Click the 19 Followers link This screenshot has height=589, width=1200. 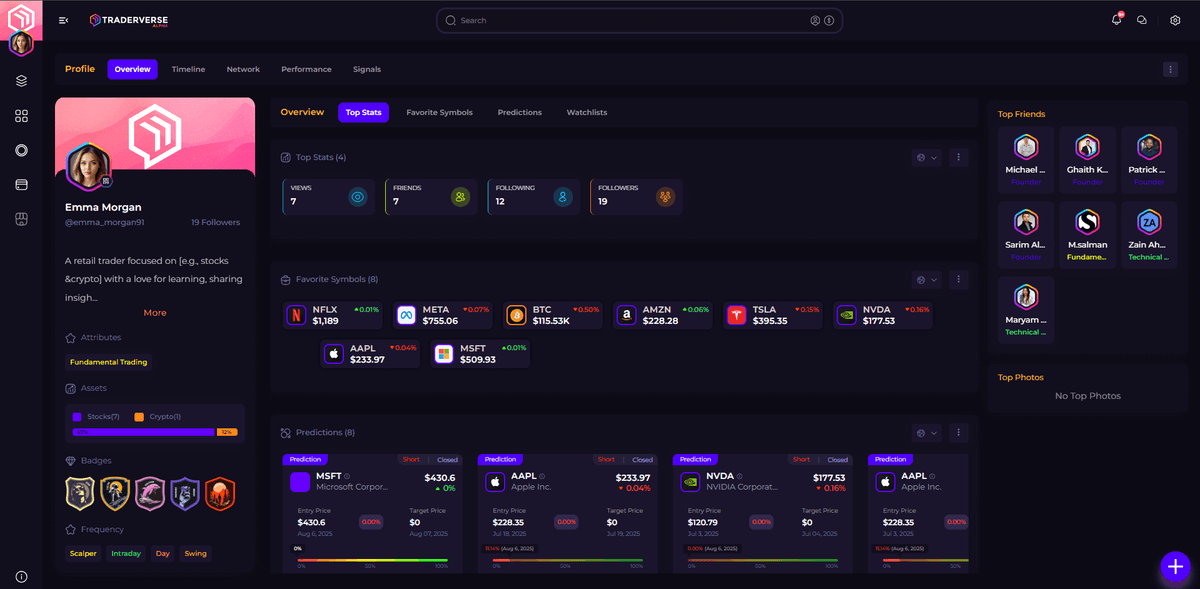tap(215, 222)
